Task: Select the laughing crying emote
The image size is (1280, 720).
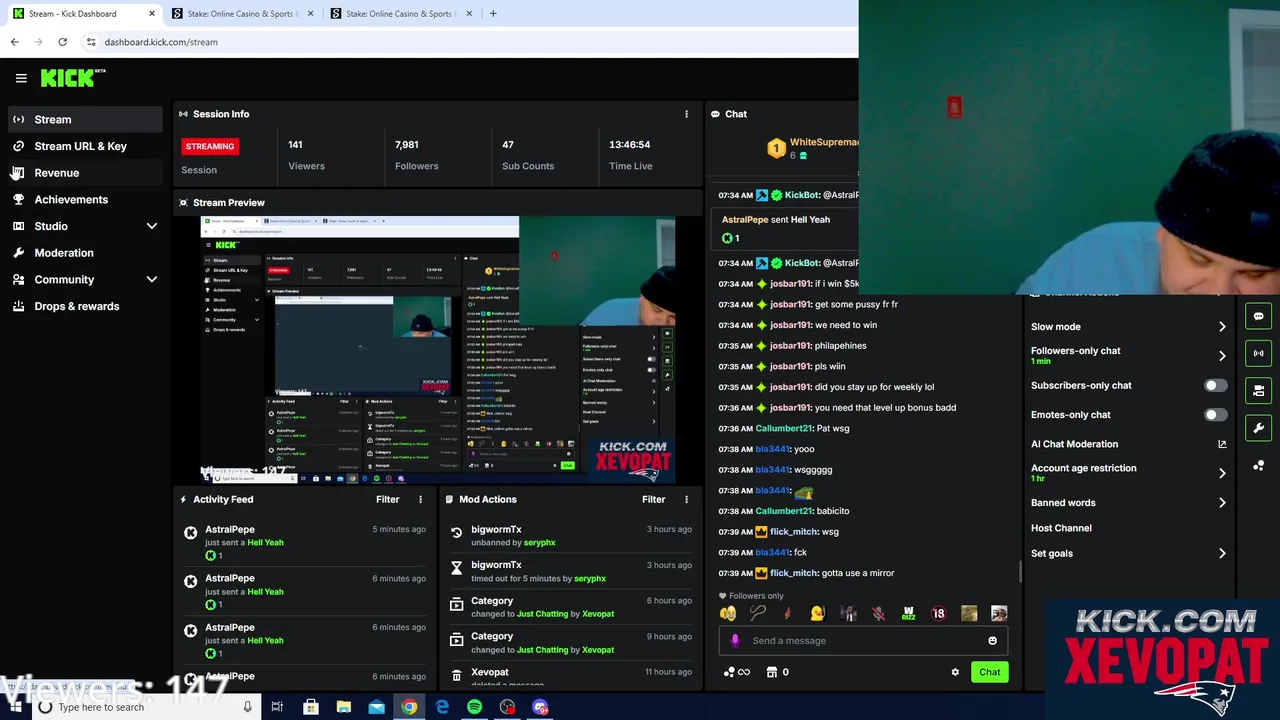Action: 728,613
